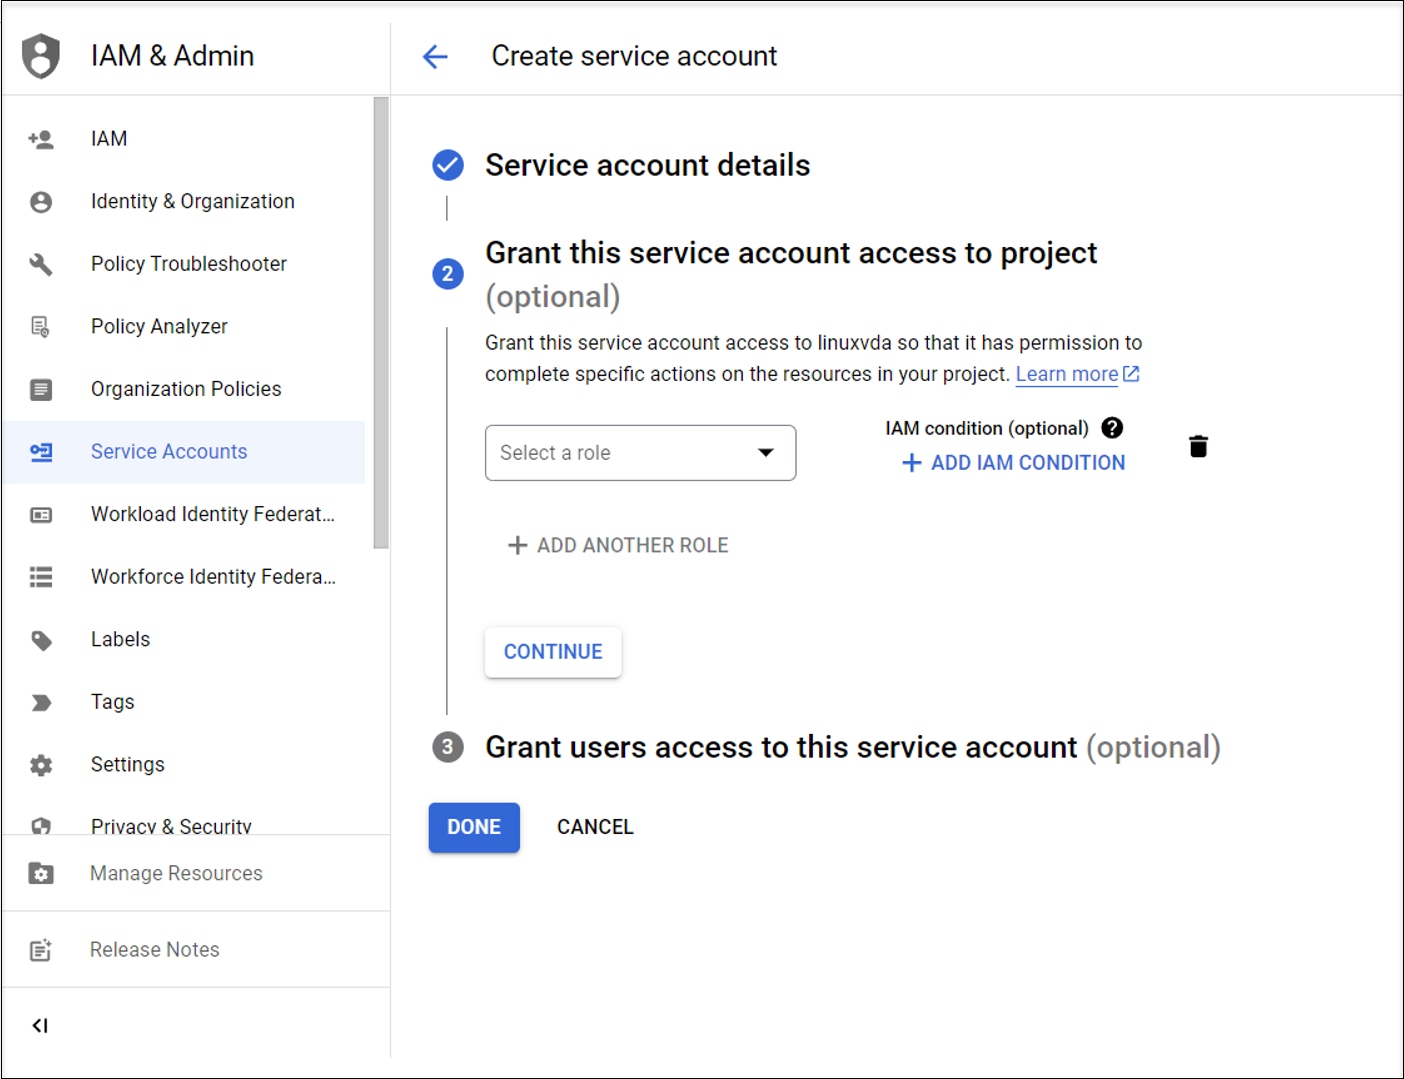The image size is (1404, 1079).
Task: Open the Select a role dropdown
Action: pos(640,453)
